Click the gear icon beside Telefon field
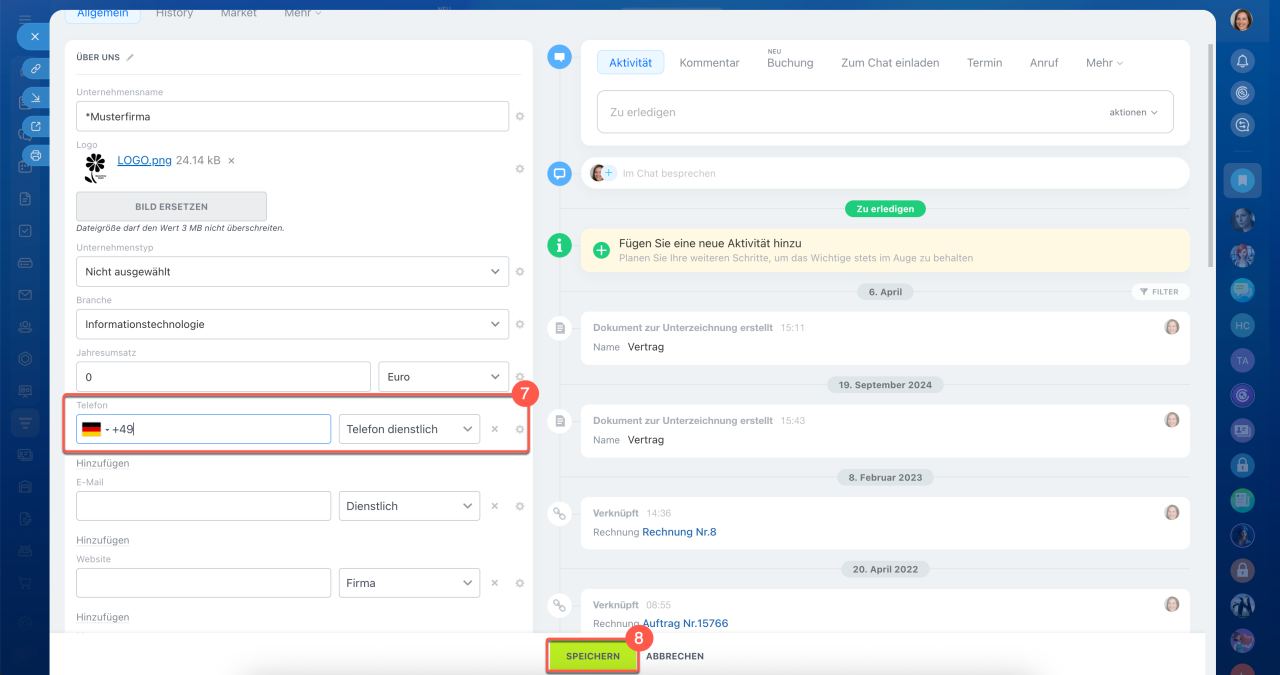This screenshot has height=675, width=1280. (x=520, y=429)
